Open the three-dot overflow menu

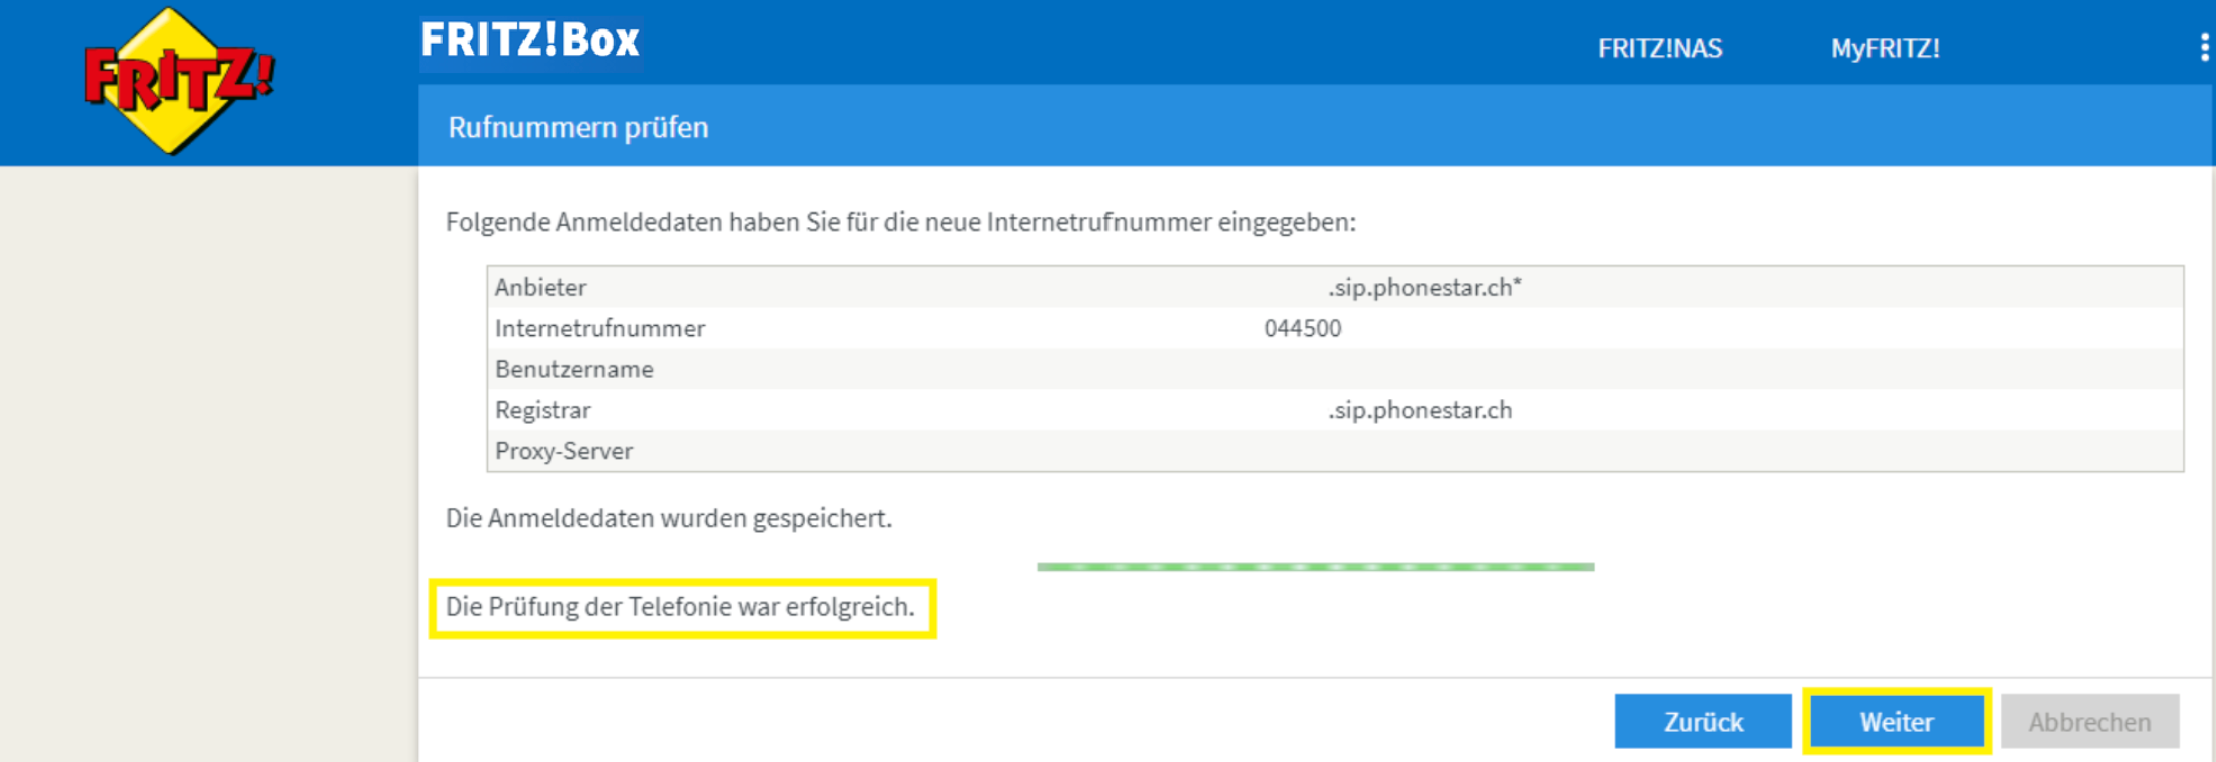pos(2204,47)
